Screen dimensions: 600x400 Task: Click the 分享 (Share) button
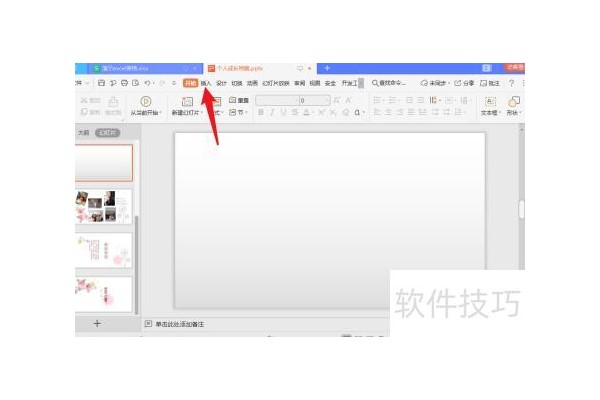pos(464,83)
